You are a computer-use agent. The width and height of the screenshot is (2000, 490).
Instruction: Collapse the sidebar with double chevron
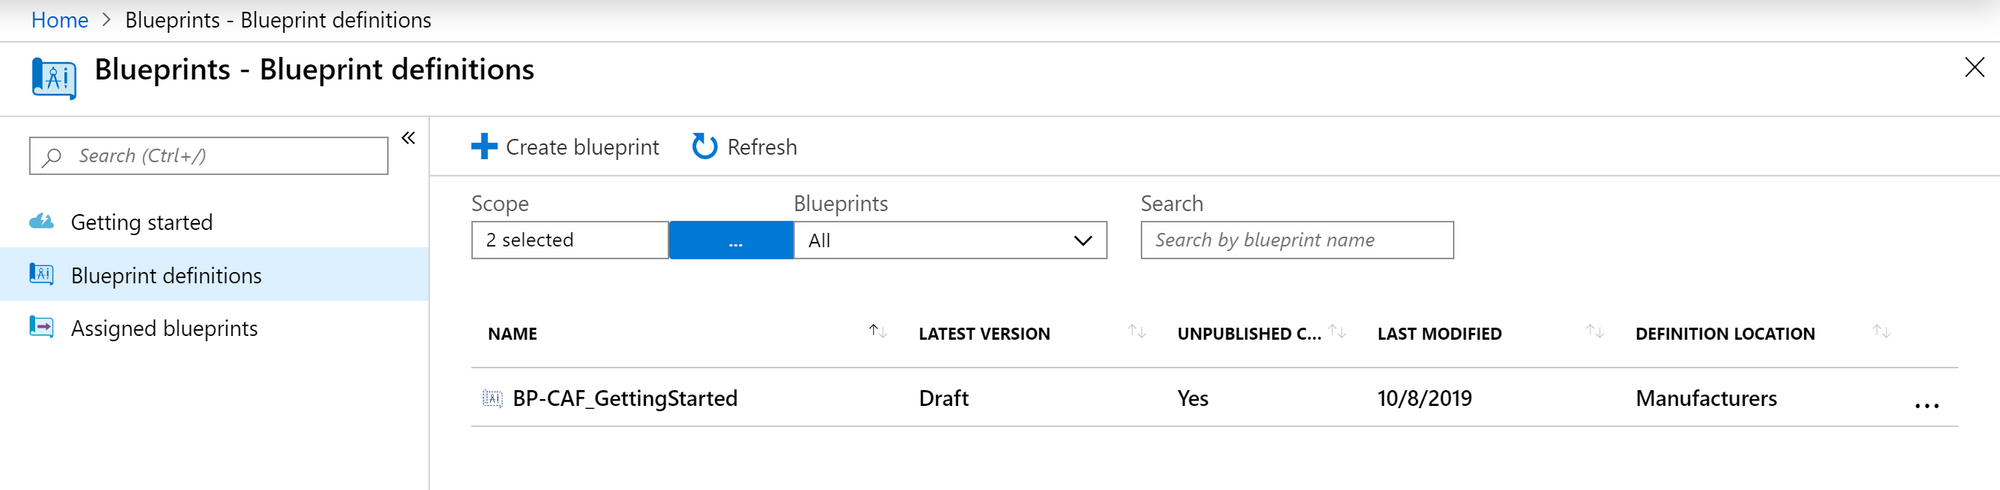pos(408,138)
